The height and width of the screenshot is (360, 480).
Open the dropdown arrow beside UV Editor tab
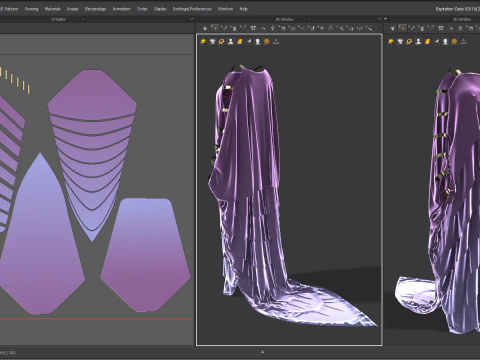tap(83, 19)
